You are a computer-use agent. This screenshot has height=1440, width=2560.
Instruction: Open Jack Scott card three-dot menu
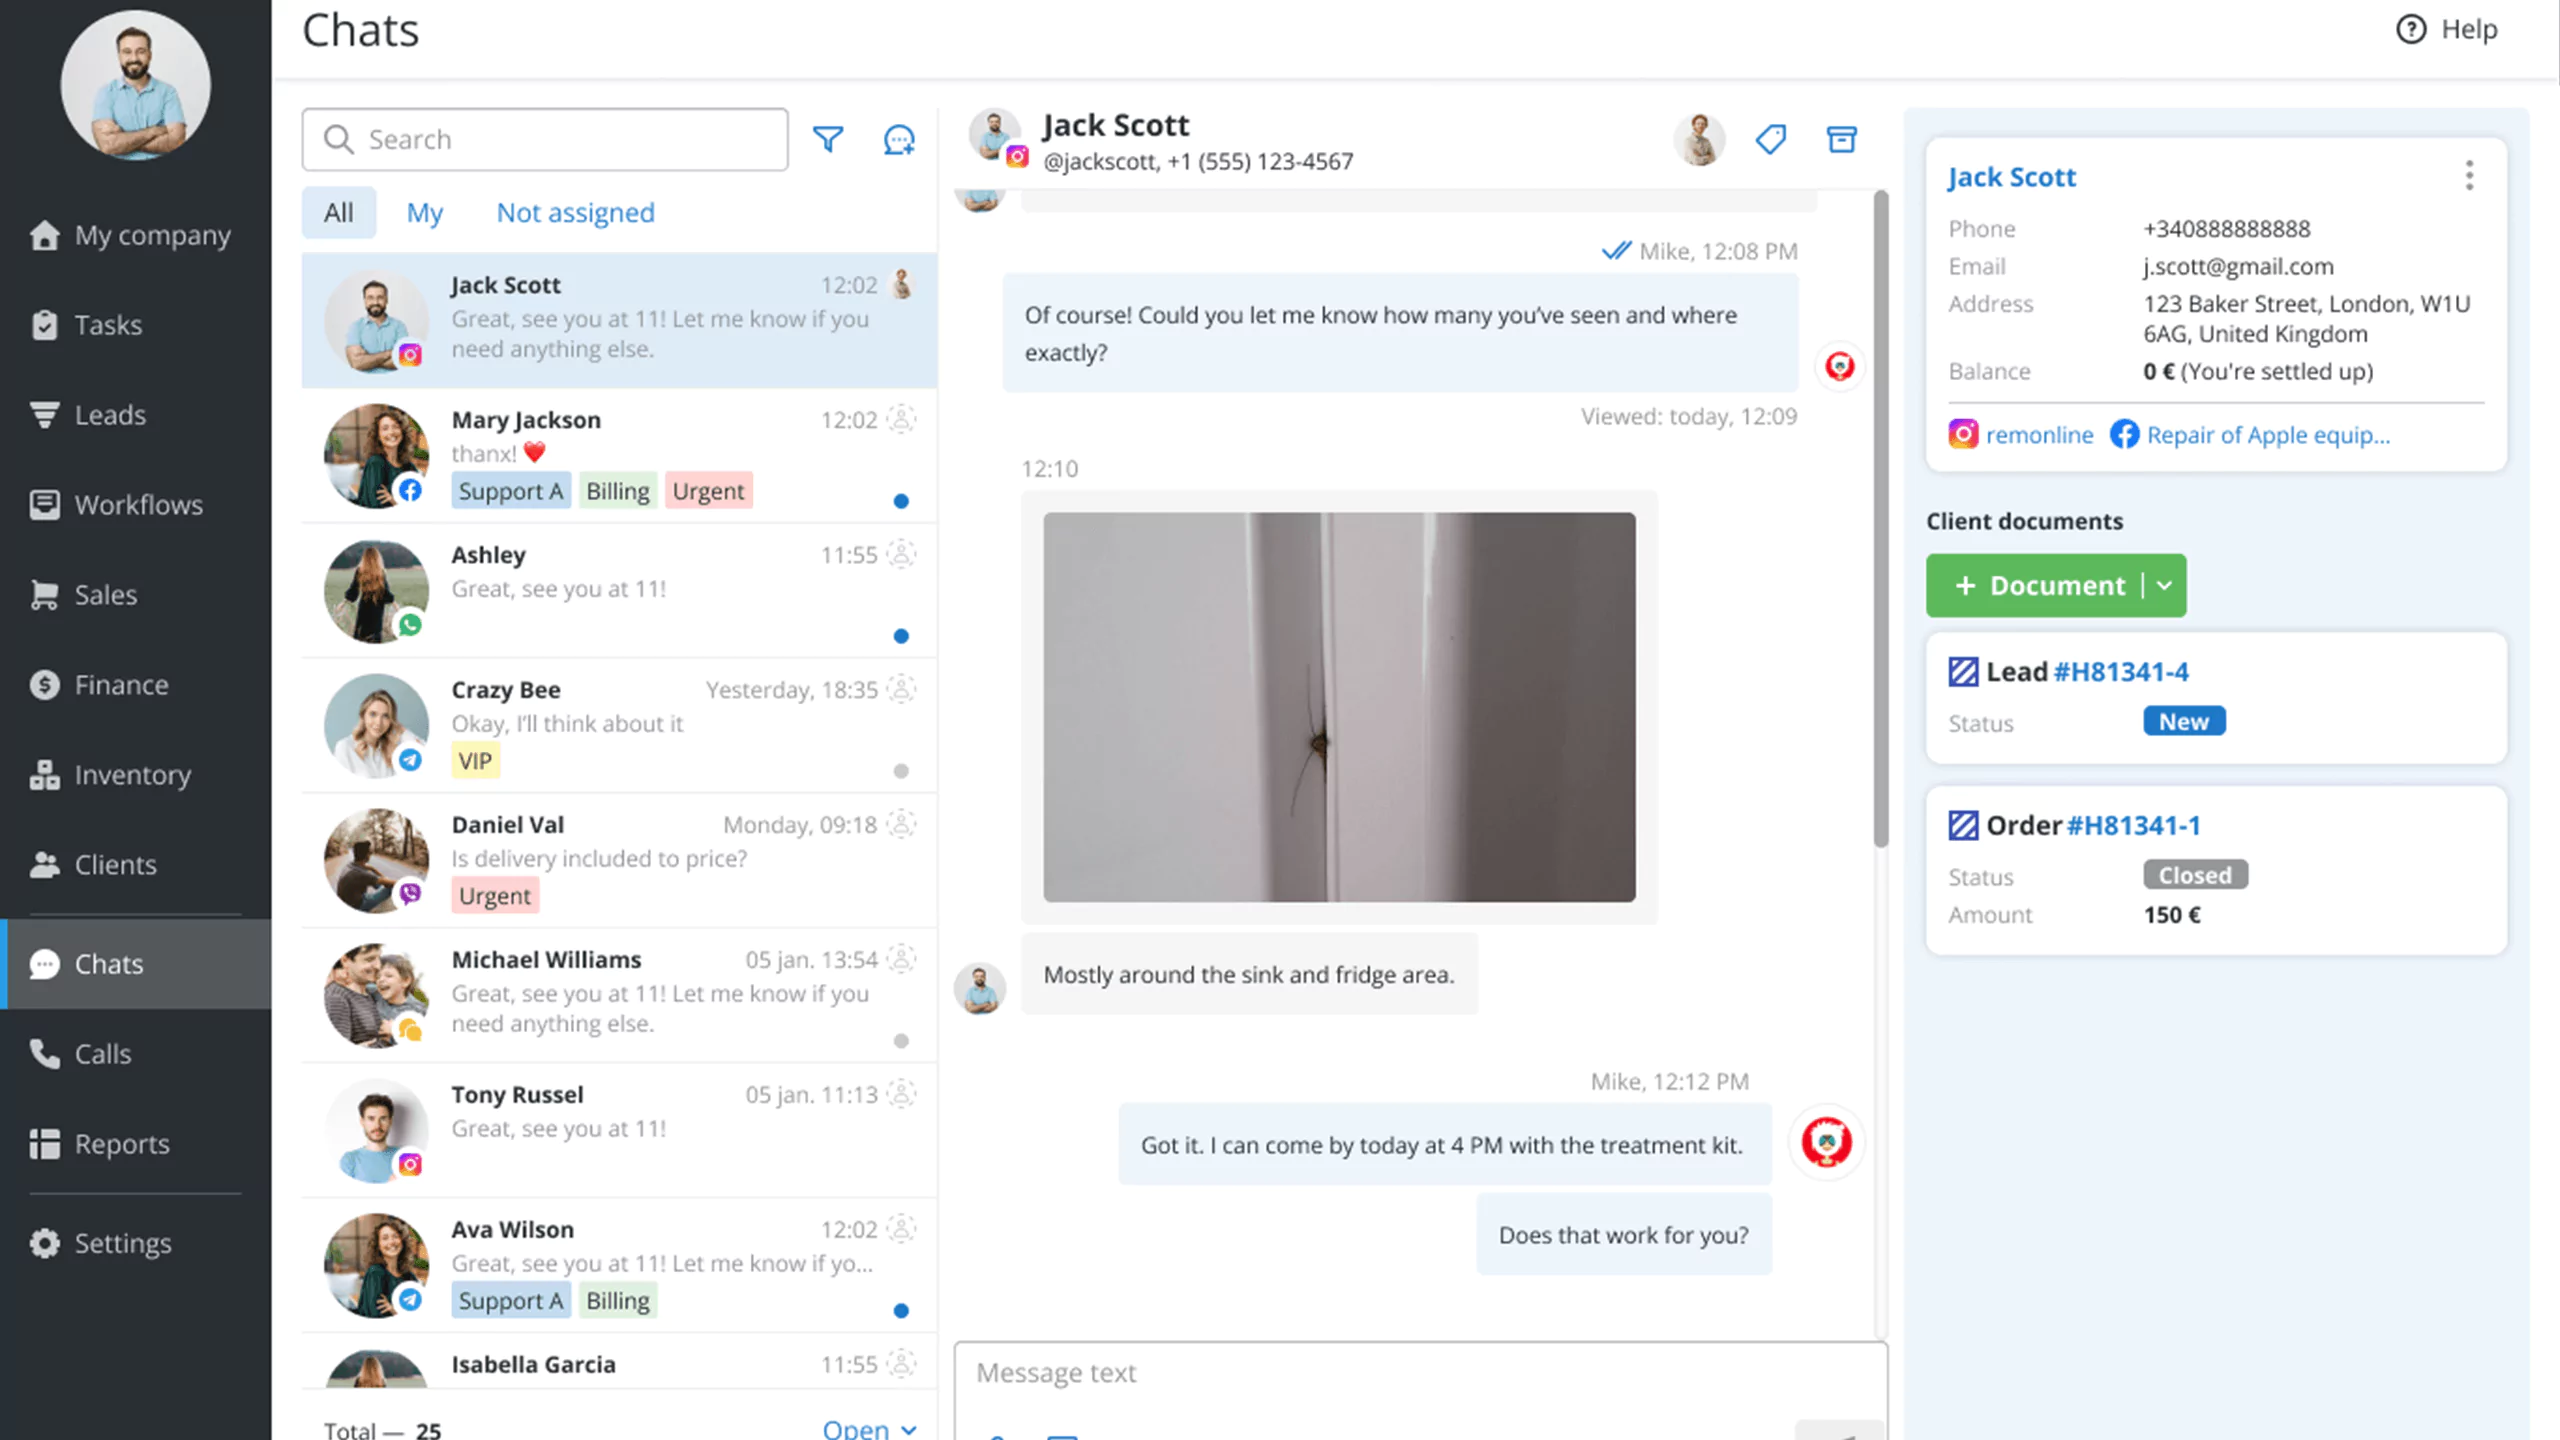coord(2469,176)
